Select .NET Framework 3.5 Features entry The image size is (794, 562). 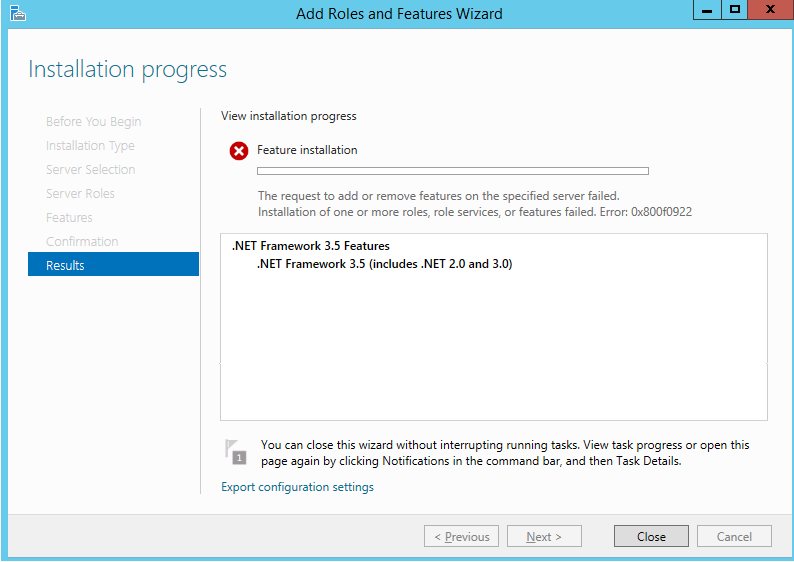tap(310, 246)
